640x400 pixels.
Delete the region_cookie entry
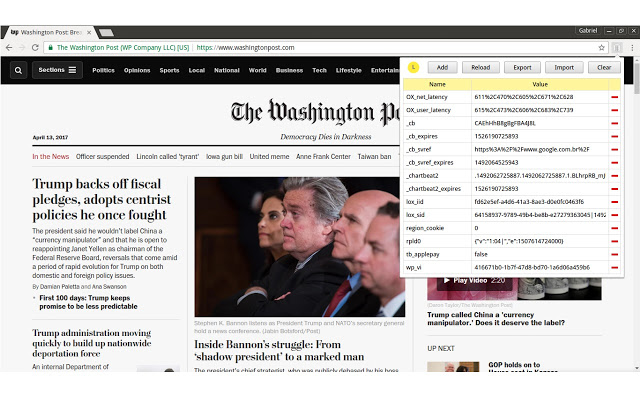614,228
